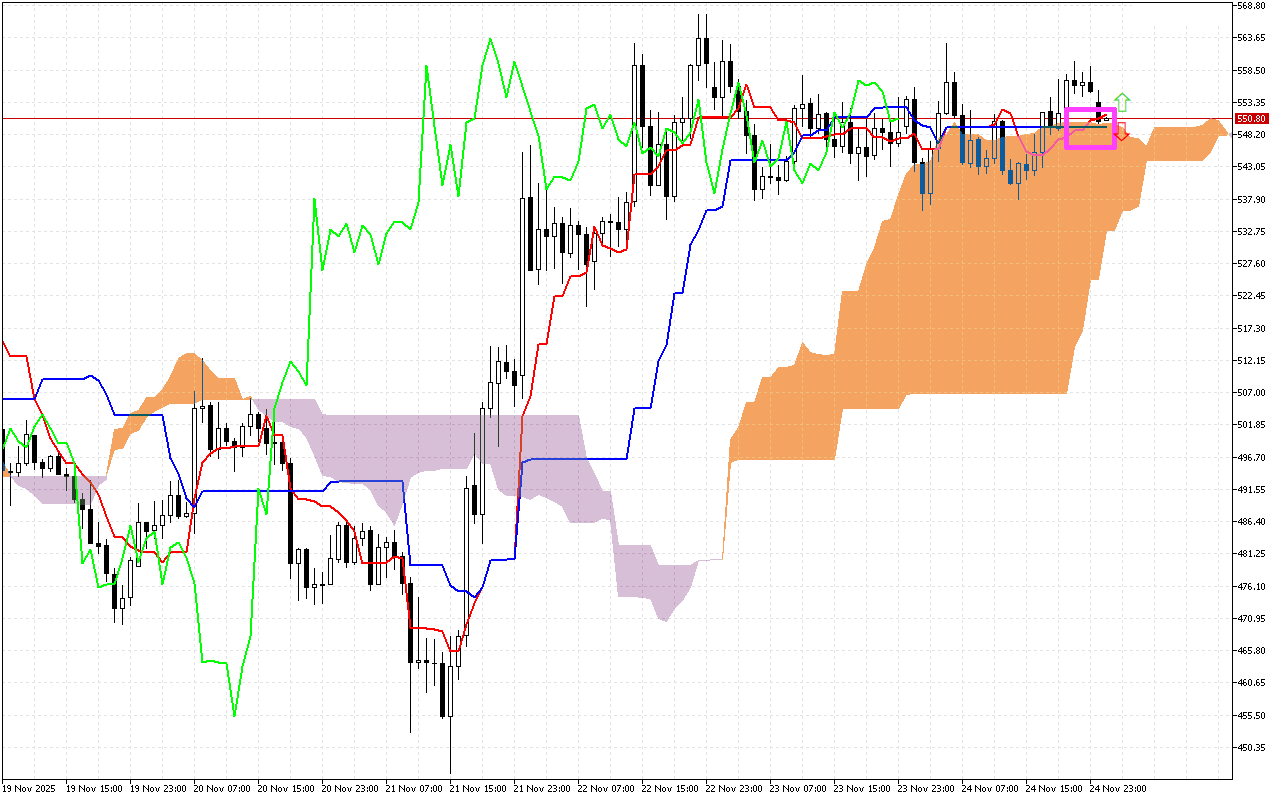Click the 23 Nov 15:00 time label
1280x800 pixels.
tap(861, 789)
